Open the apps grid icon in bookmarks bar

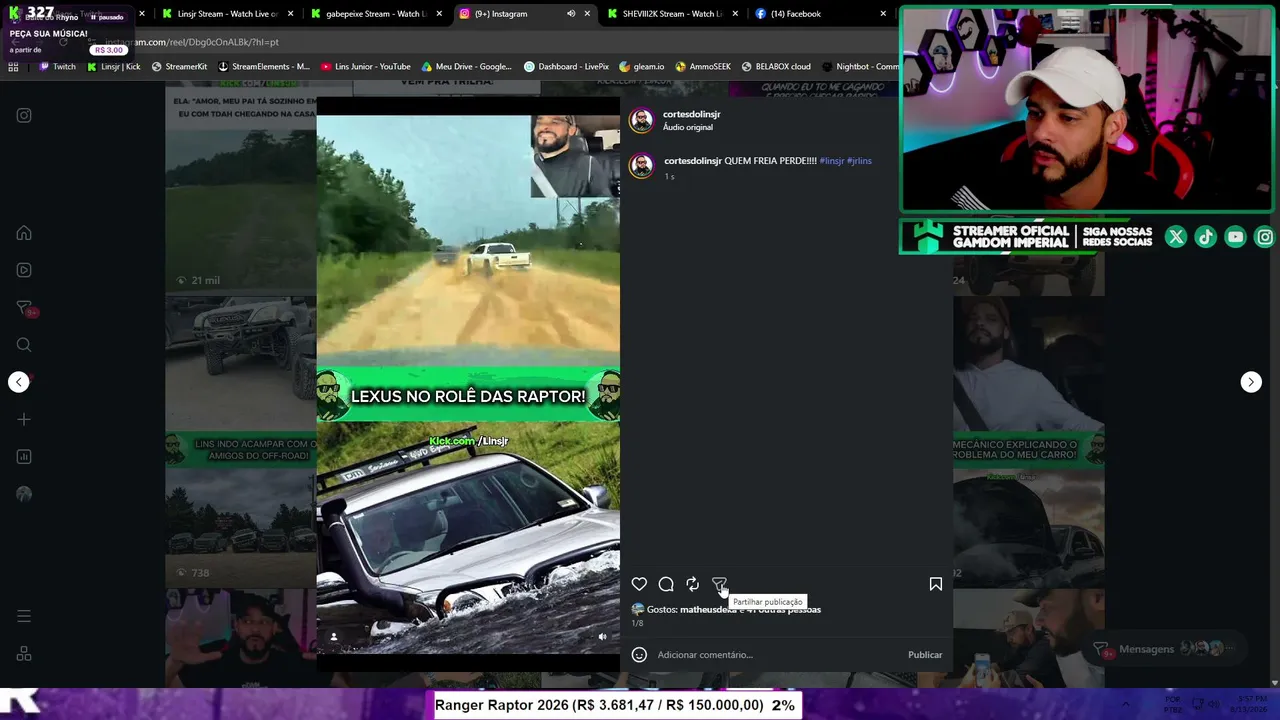(x=13, y=67)
